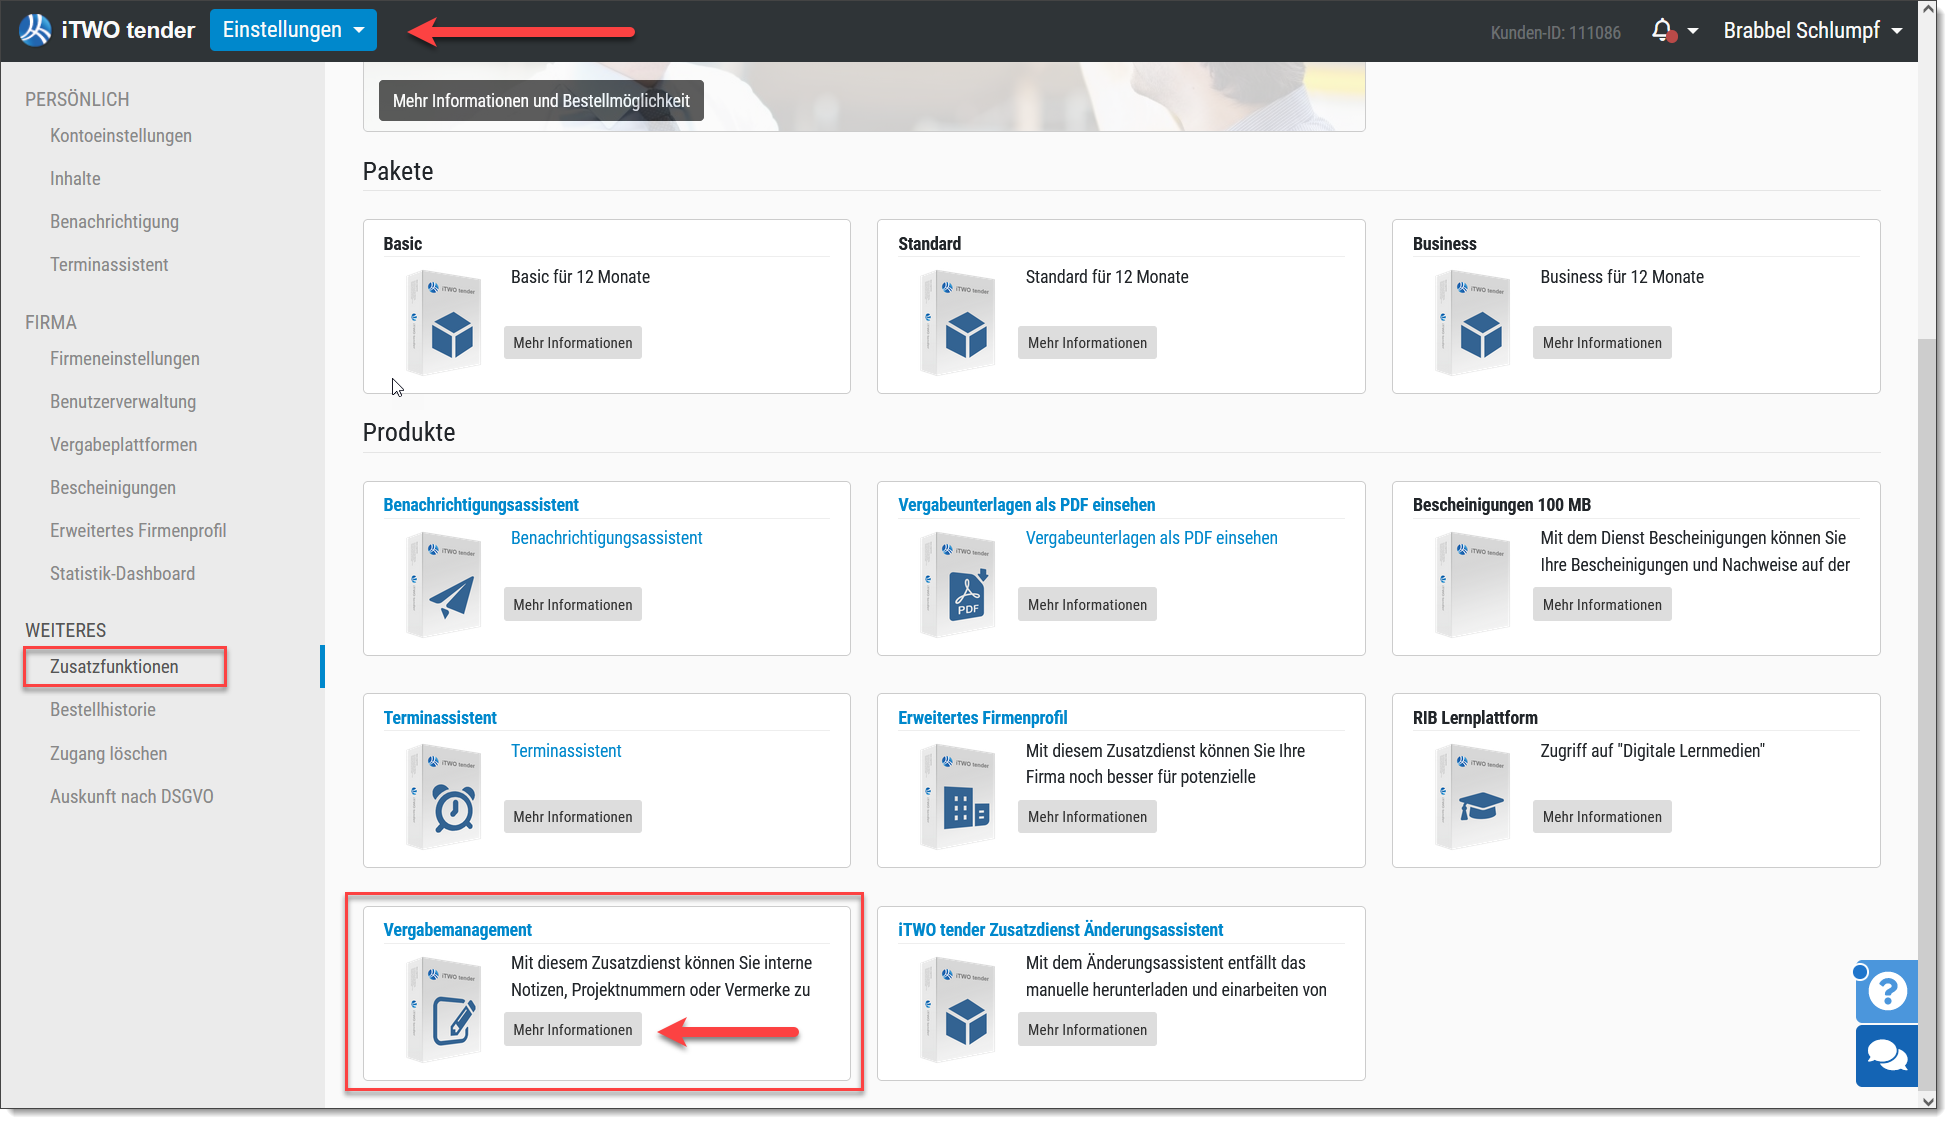Open the Erweitertes Firmenprofil product title link
The width and height of the screenshot is (1952, 1124).
(x=982, y=718)
